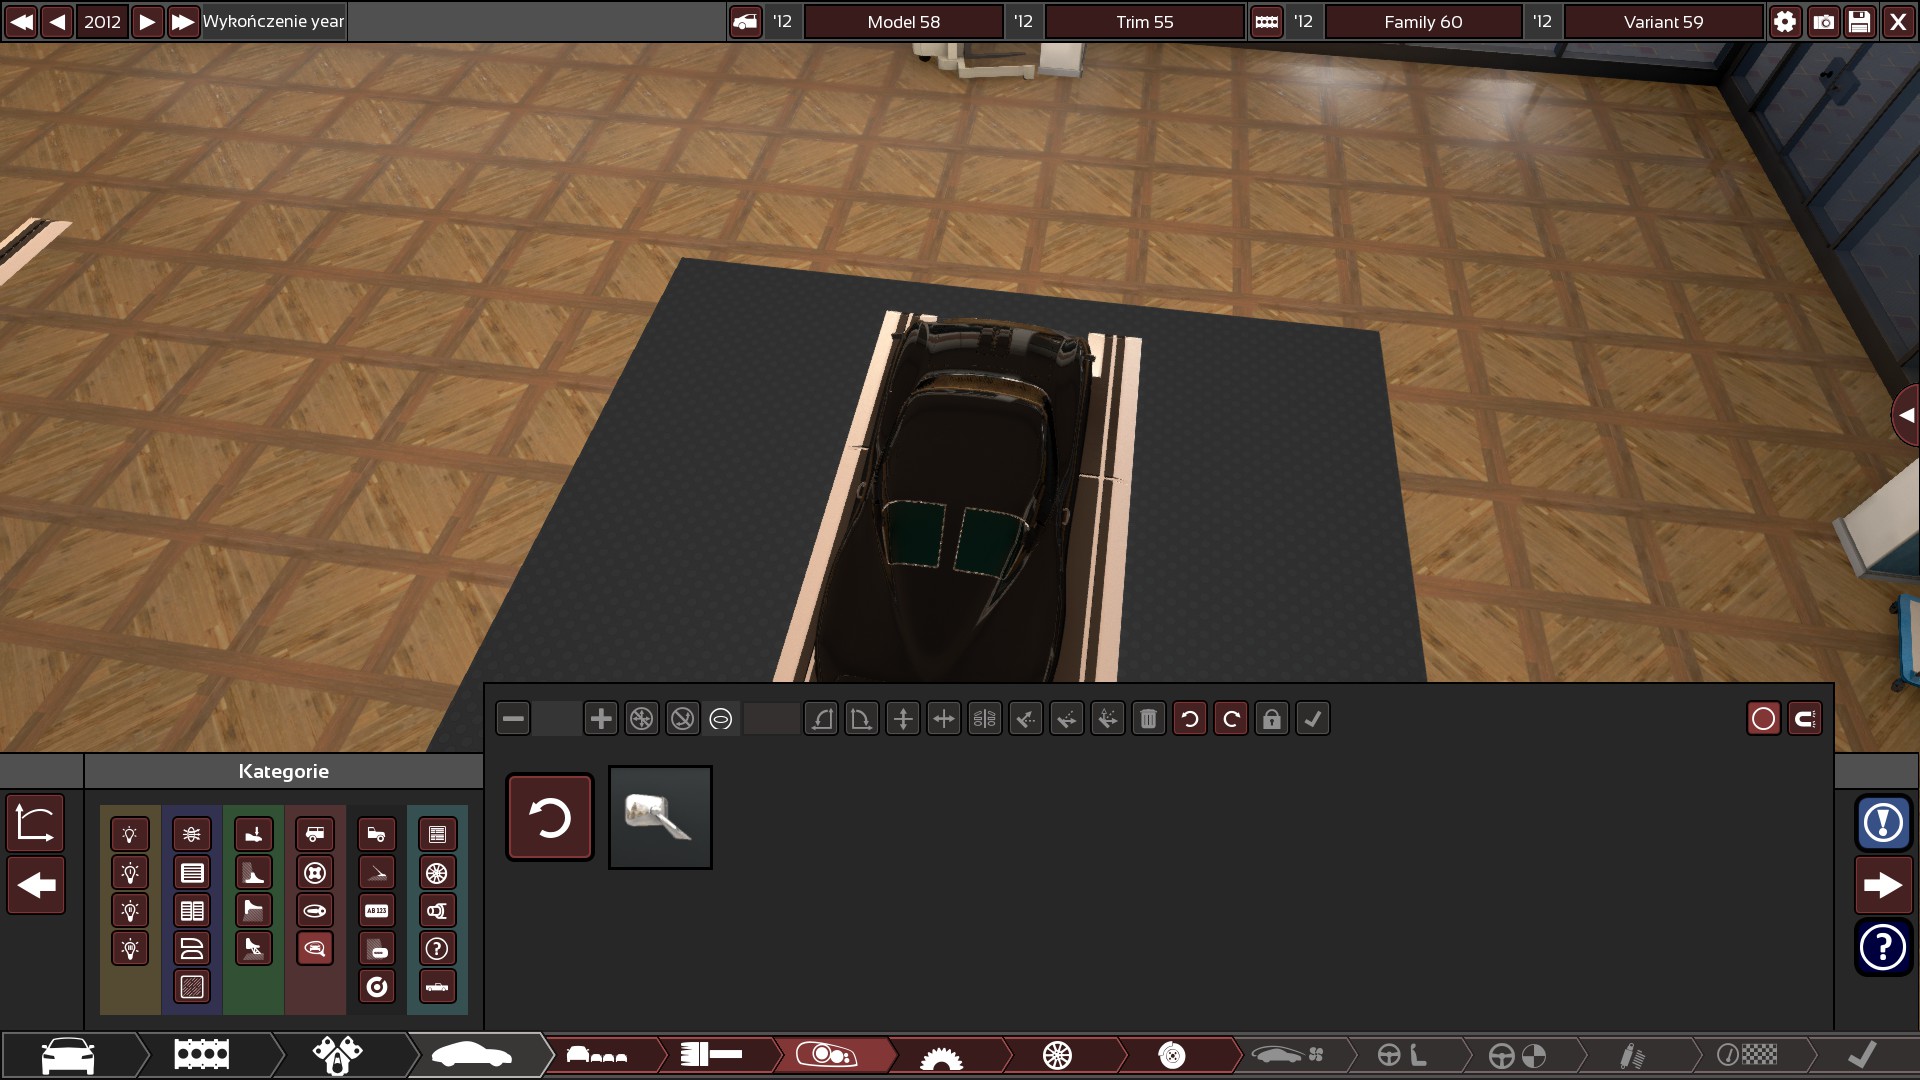Click the Variant 59 name field

click(1663, 21)
